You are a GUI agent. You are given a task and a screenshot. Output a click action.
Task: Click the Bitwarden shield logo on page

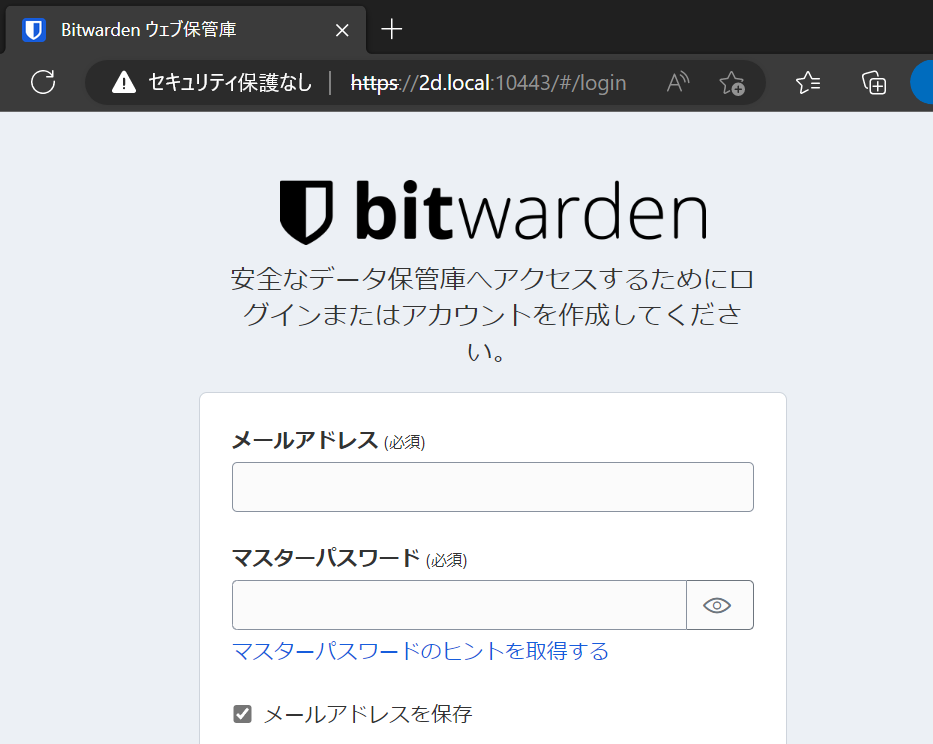pos(305,212)
